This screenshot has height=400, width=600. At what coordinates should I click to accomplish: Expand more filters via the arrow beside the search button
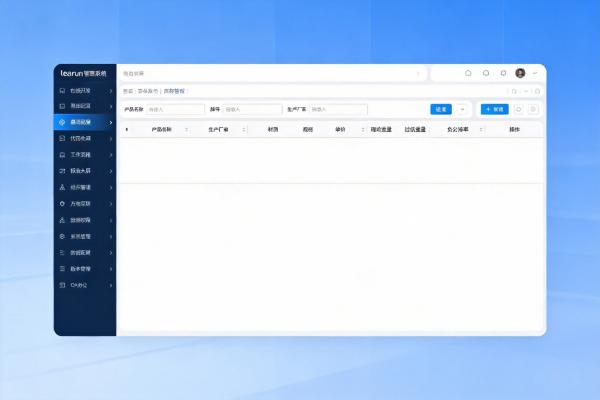tap(462, 109)
